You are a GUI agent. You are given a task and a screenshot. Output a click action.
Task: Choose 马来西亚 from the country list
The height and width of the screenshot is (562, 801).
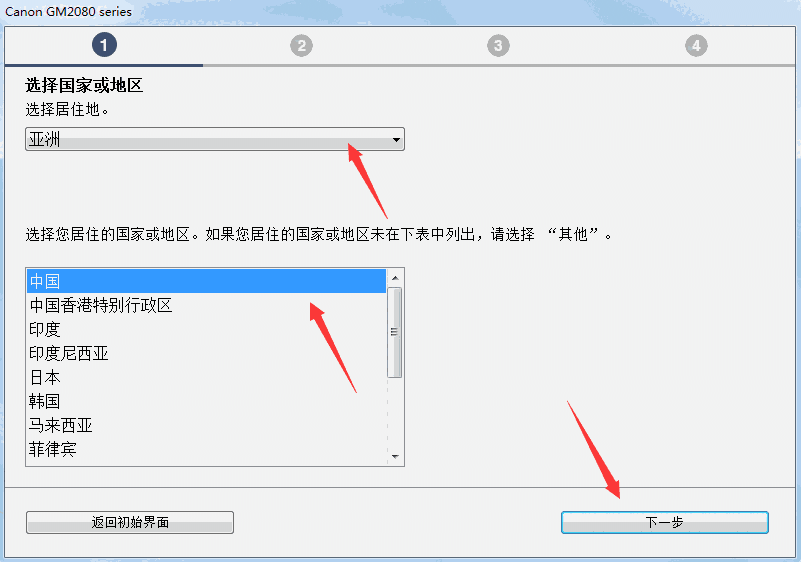pyautogui.click(x=206, y=425)
